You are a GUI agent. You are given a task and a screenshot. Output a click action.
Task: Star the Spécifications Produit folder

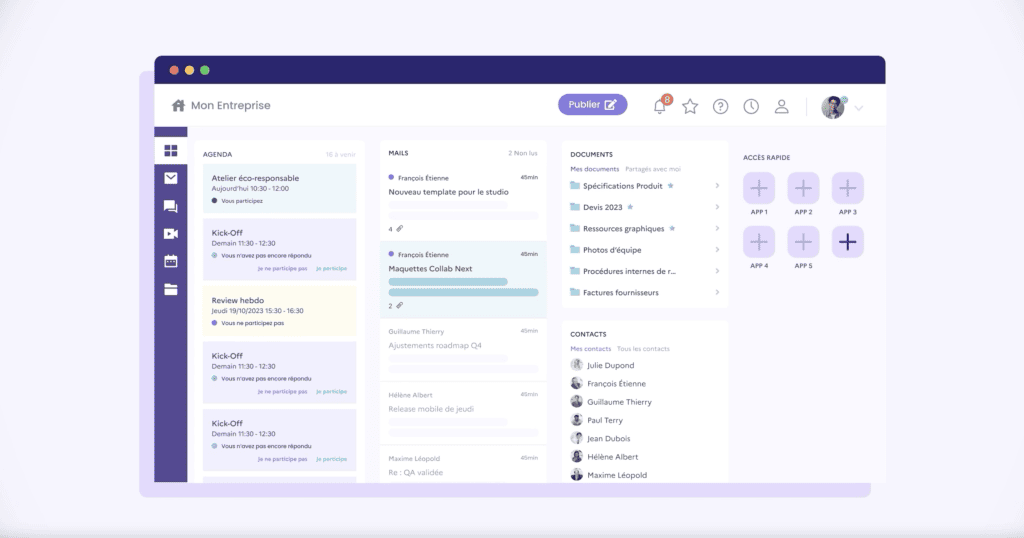pyautogui.click(x=671, y=186)
